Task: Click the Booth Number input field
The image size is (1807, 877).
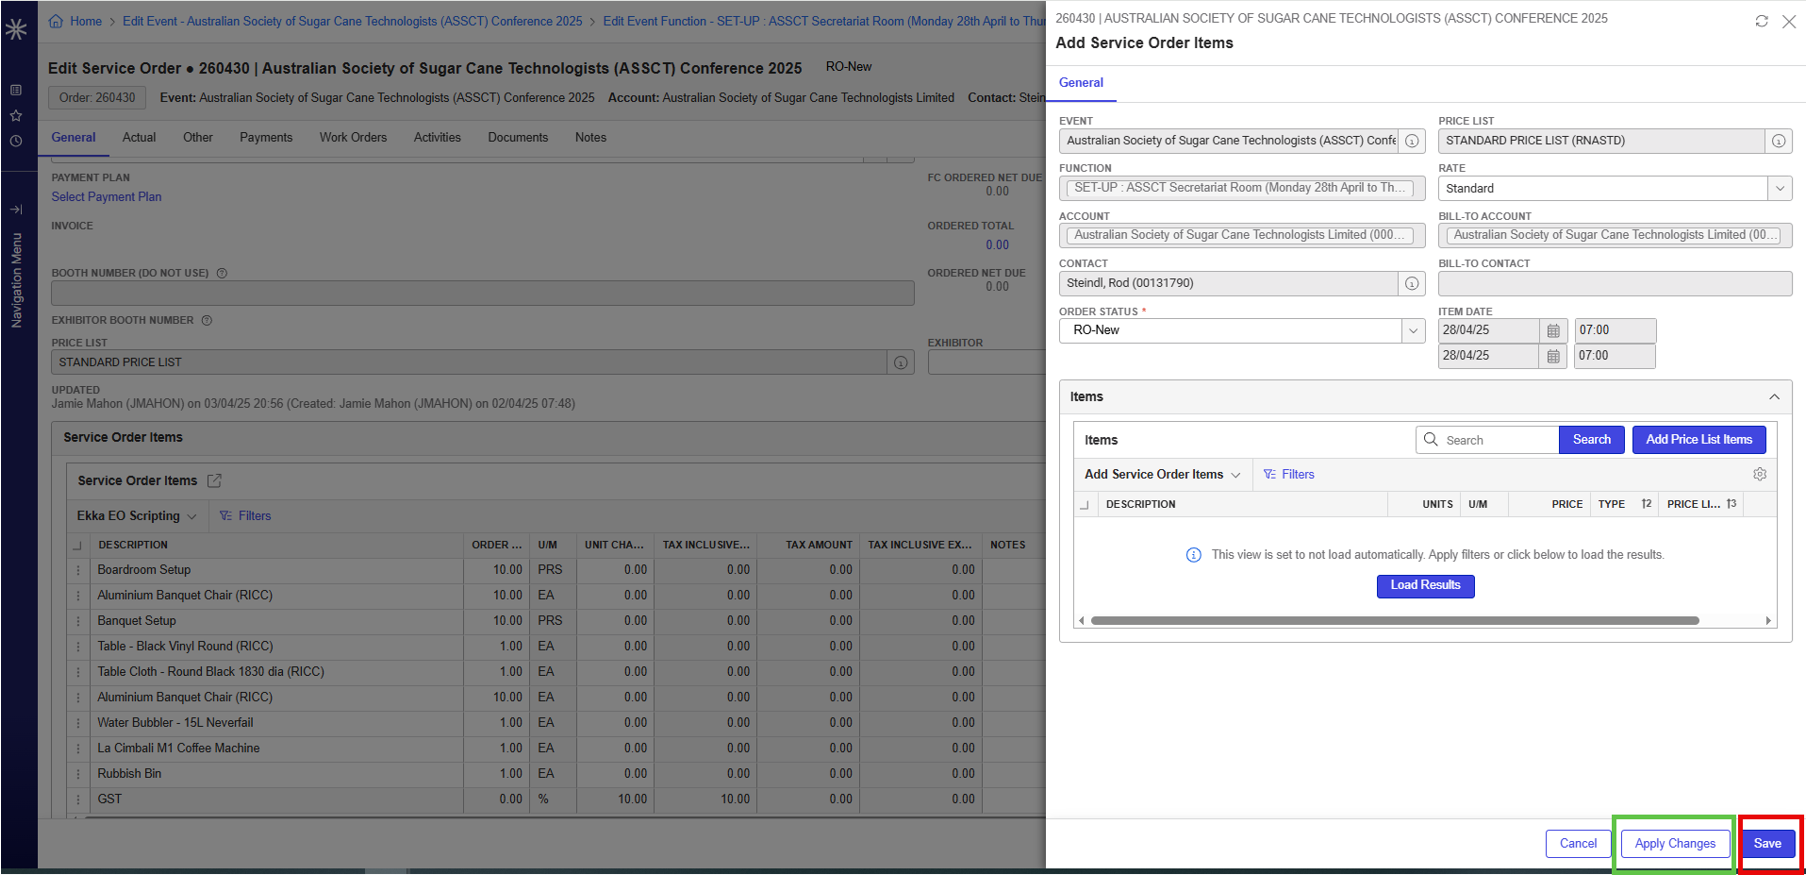Action: (483, 293)
